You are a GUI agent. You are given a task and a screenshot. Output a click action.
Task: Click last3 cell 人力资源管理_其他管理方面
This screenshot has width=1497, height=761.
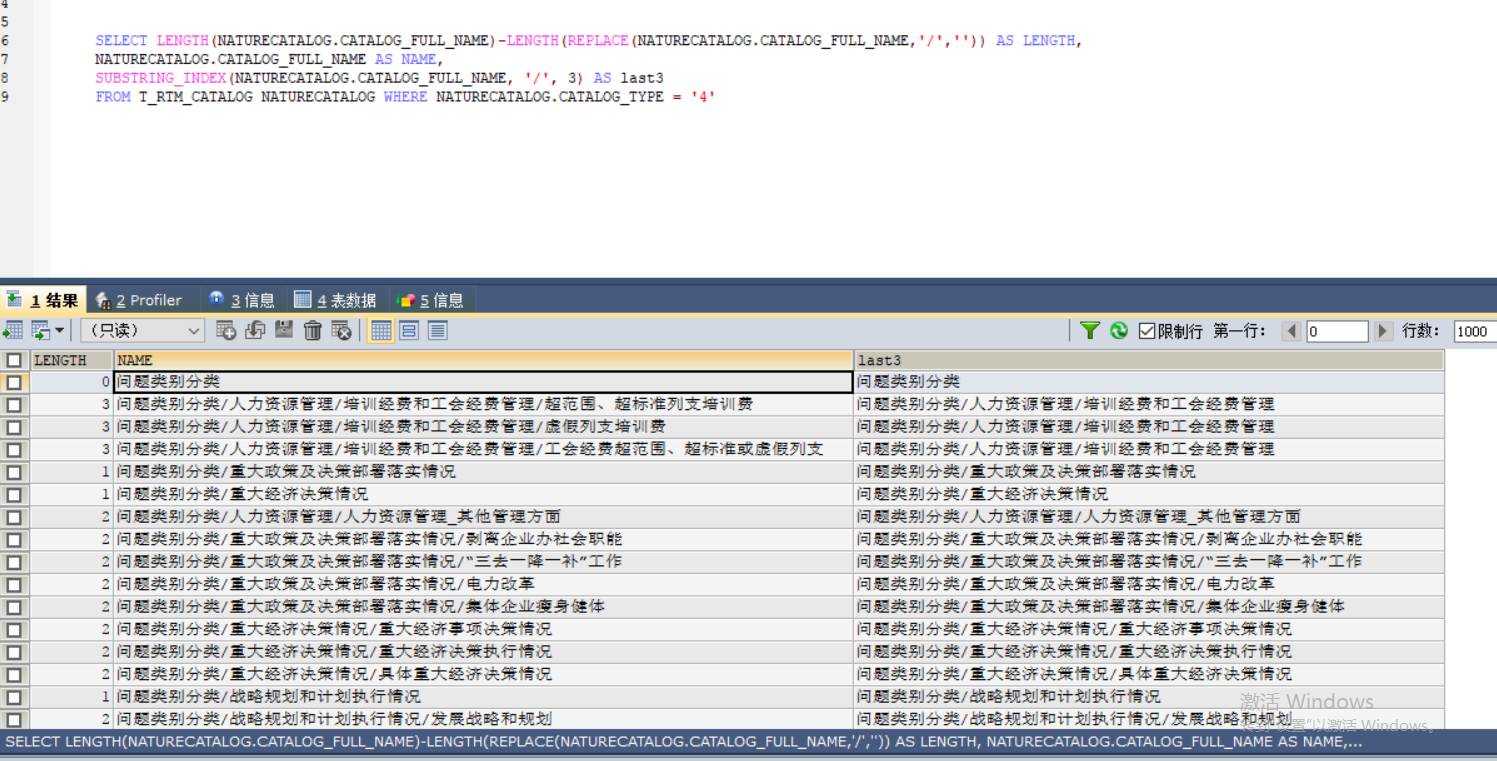[1149, 517]
